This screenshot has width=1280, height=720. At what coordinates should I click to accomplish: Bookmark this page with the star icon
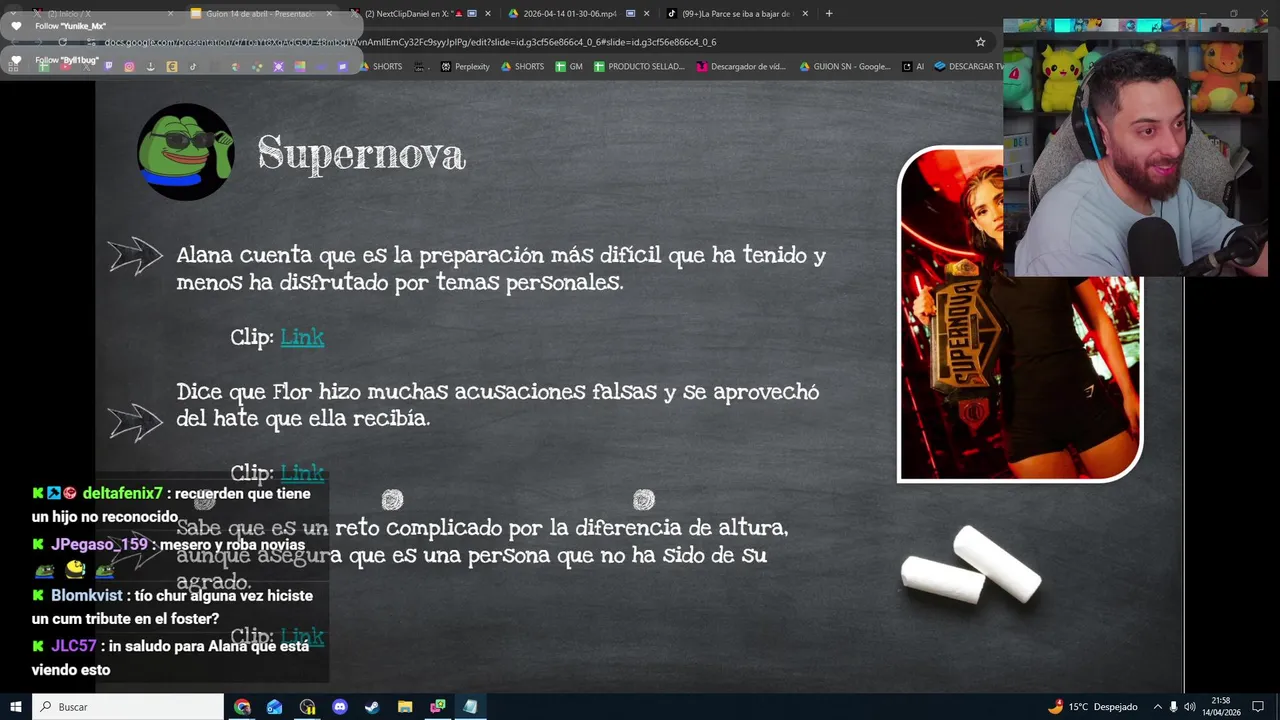point(980,42)
